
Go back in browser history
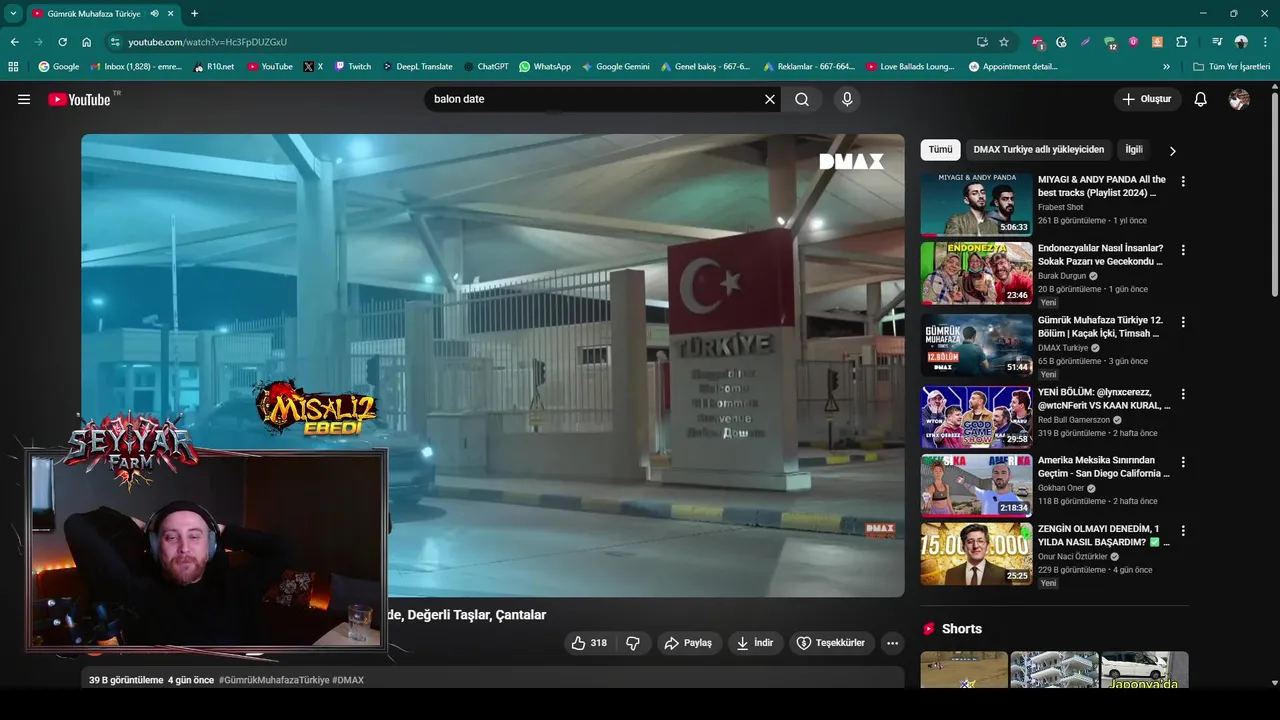pos(14,42)
